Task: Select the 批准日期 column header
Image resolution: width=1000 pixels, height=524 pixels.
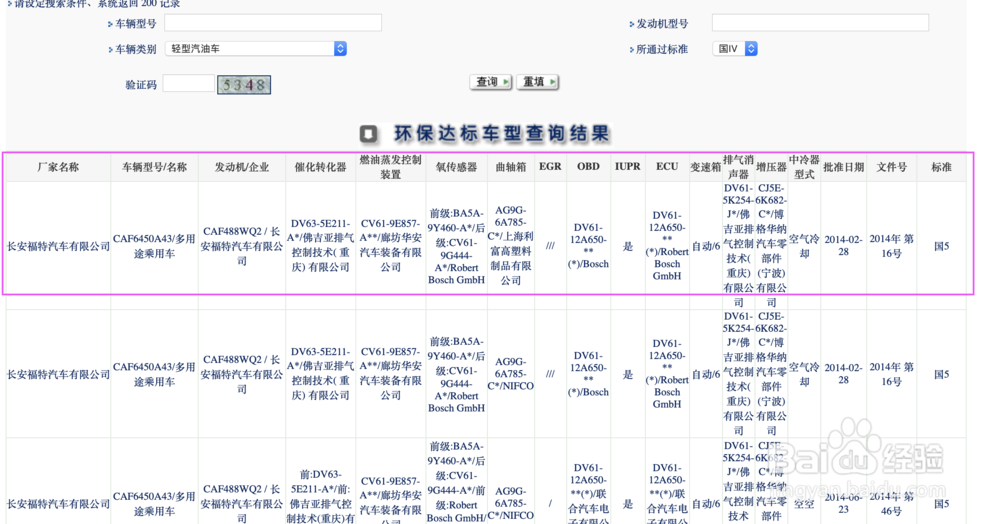Action: (x=843, y=167)
